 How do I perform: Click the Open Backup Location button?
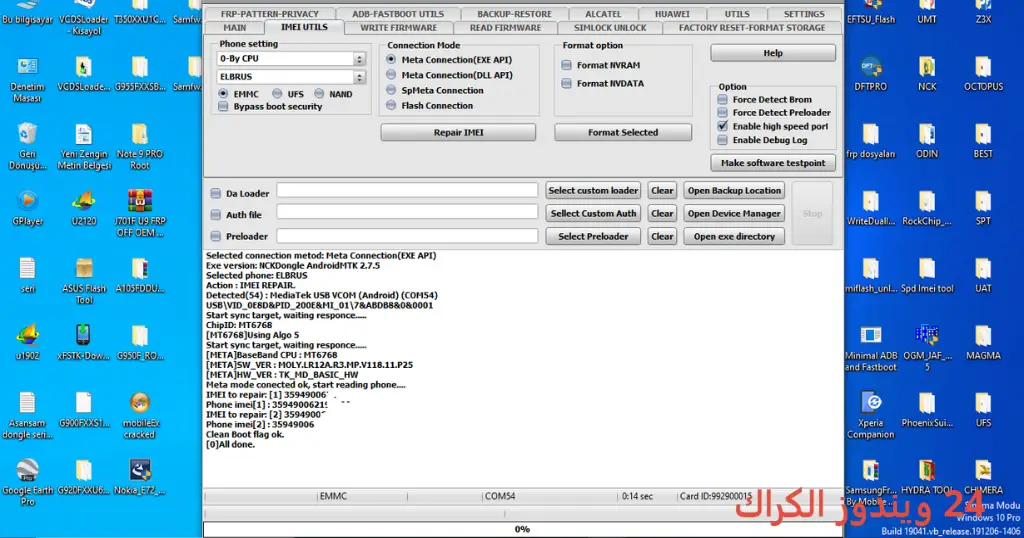click(x=734, y=191)
